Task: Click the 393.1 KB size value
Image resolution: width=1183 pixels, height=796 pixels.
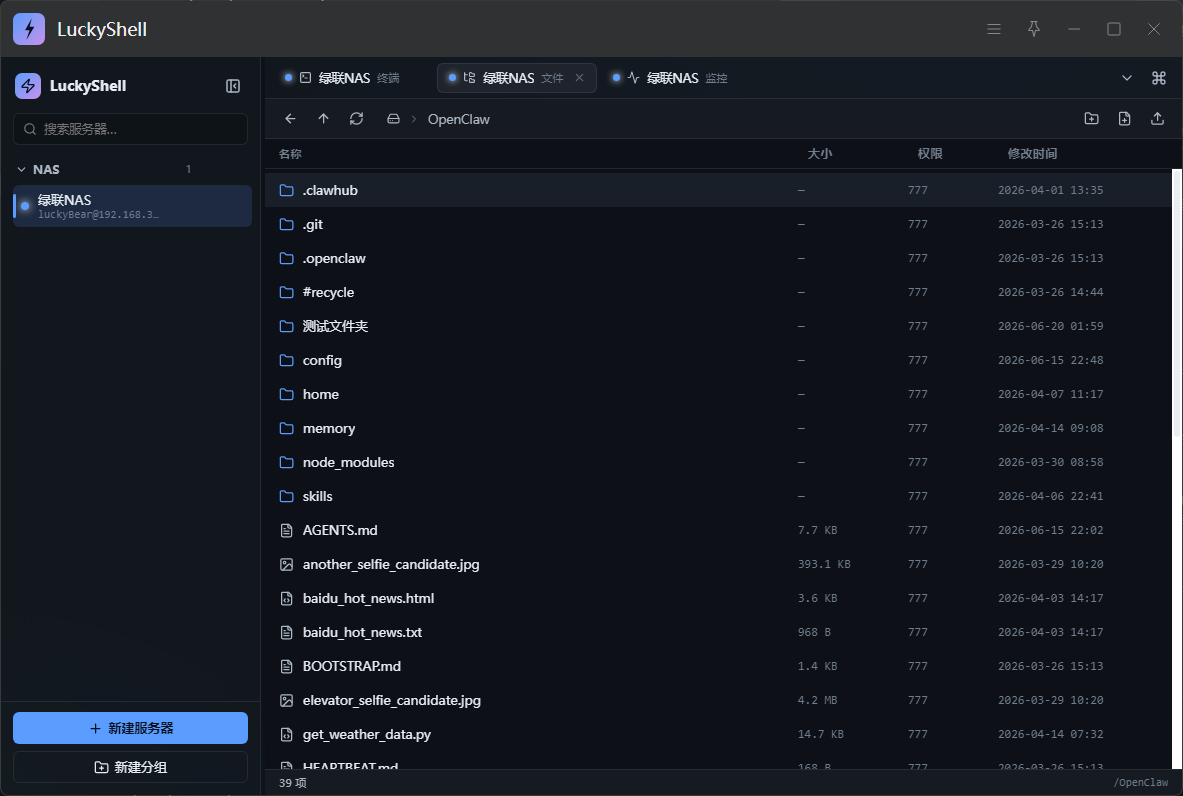Action: point(824,564)
